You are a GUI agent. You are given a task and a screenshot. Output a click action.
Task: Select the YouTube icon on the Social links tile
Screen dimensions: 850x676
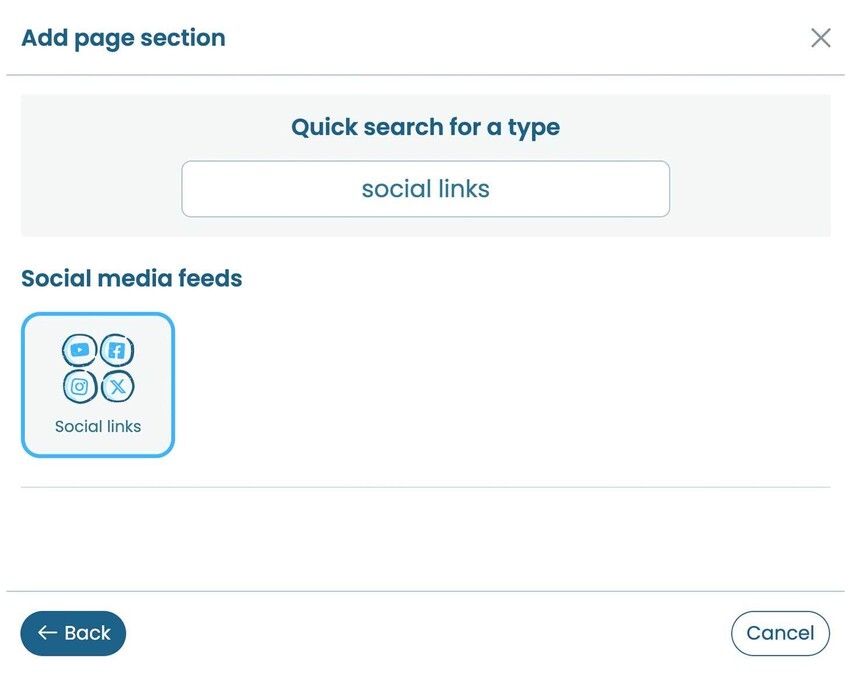(x=79, y=350)
